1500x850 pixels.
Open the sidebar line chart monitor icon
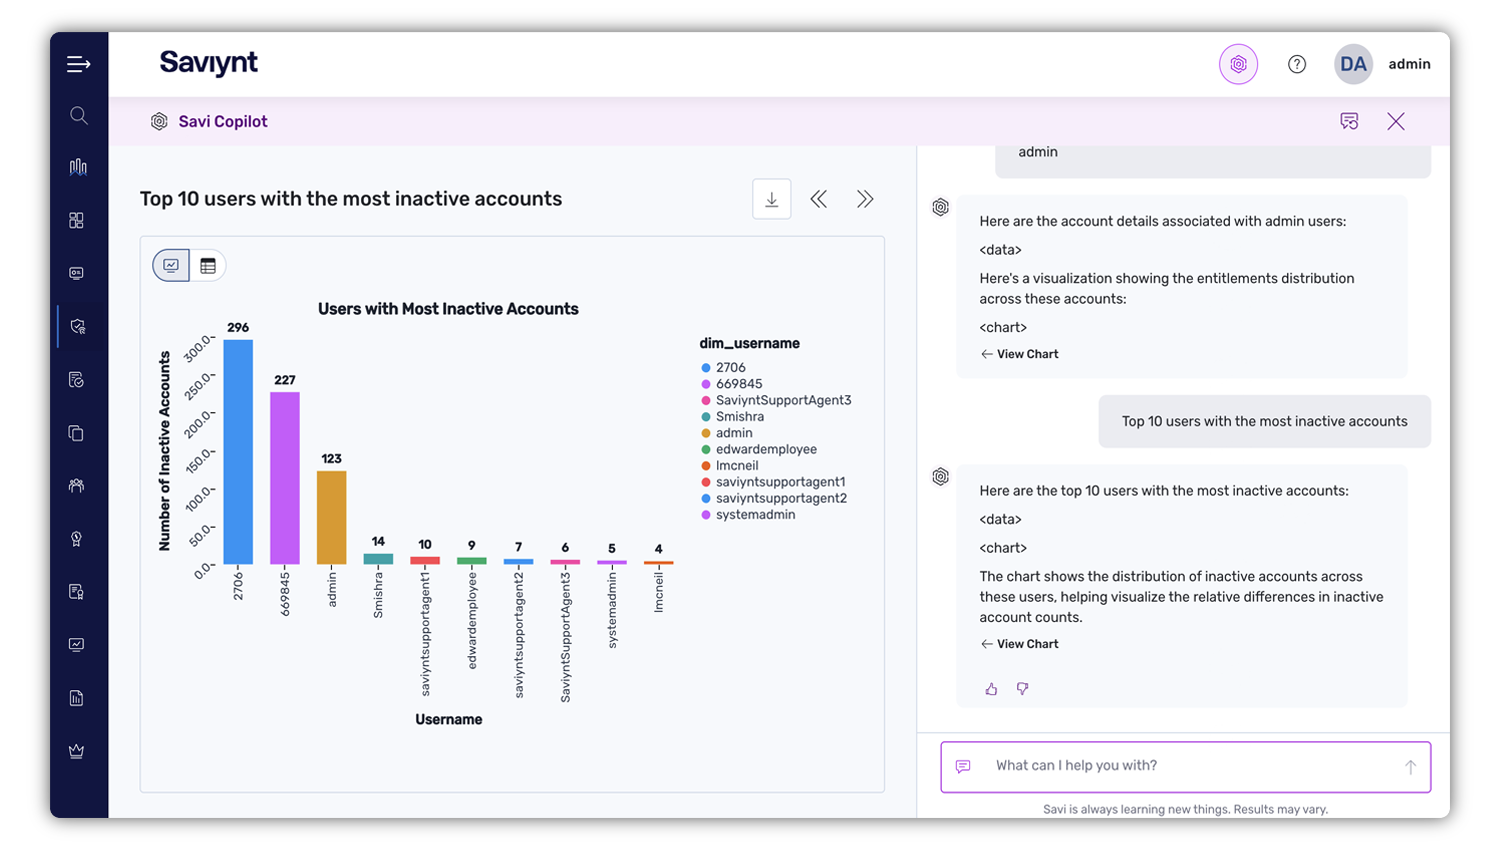coord(77,645)
